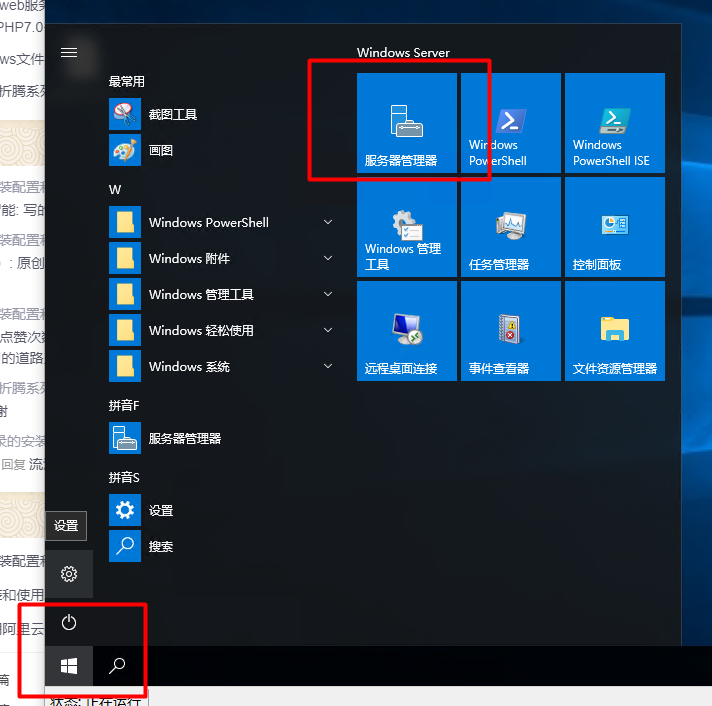Click the power button icon
This screenshot has width=712, height=706.
click(x=69, y=622)
